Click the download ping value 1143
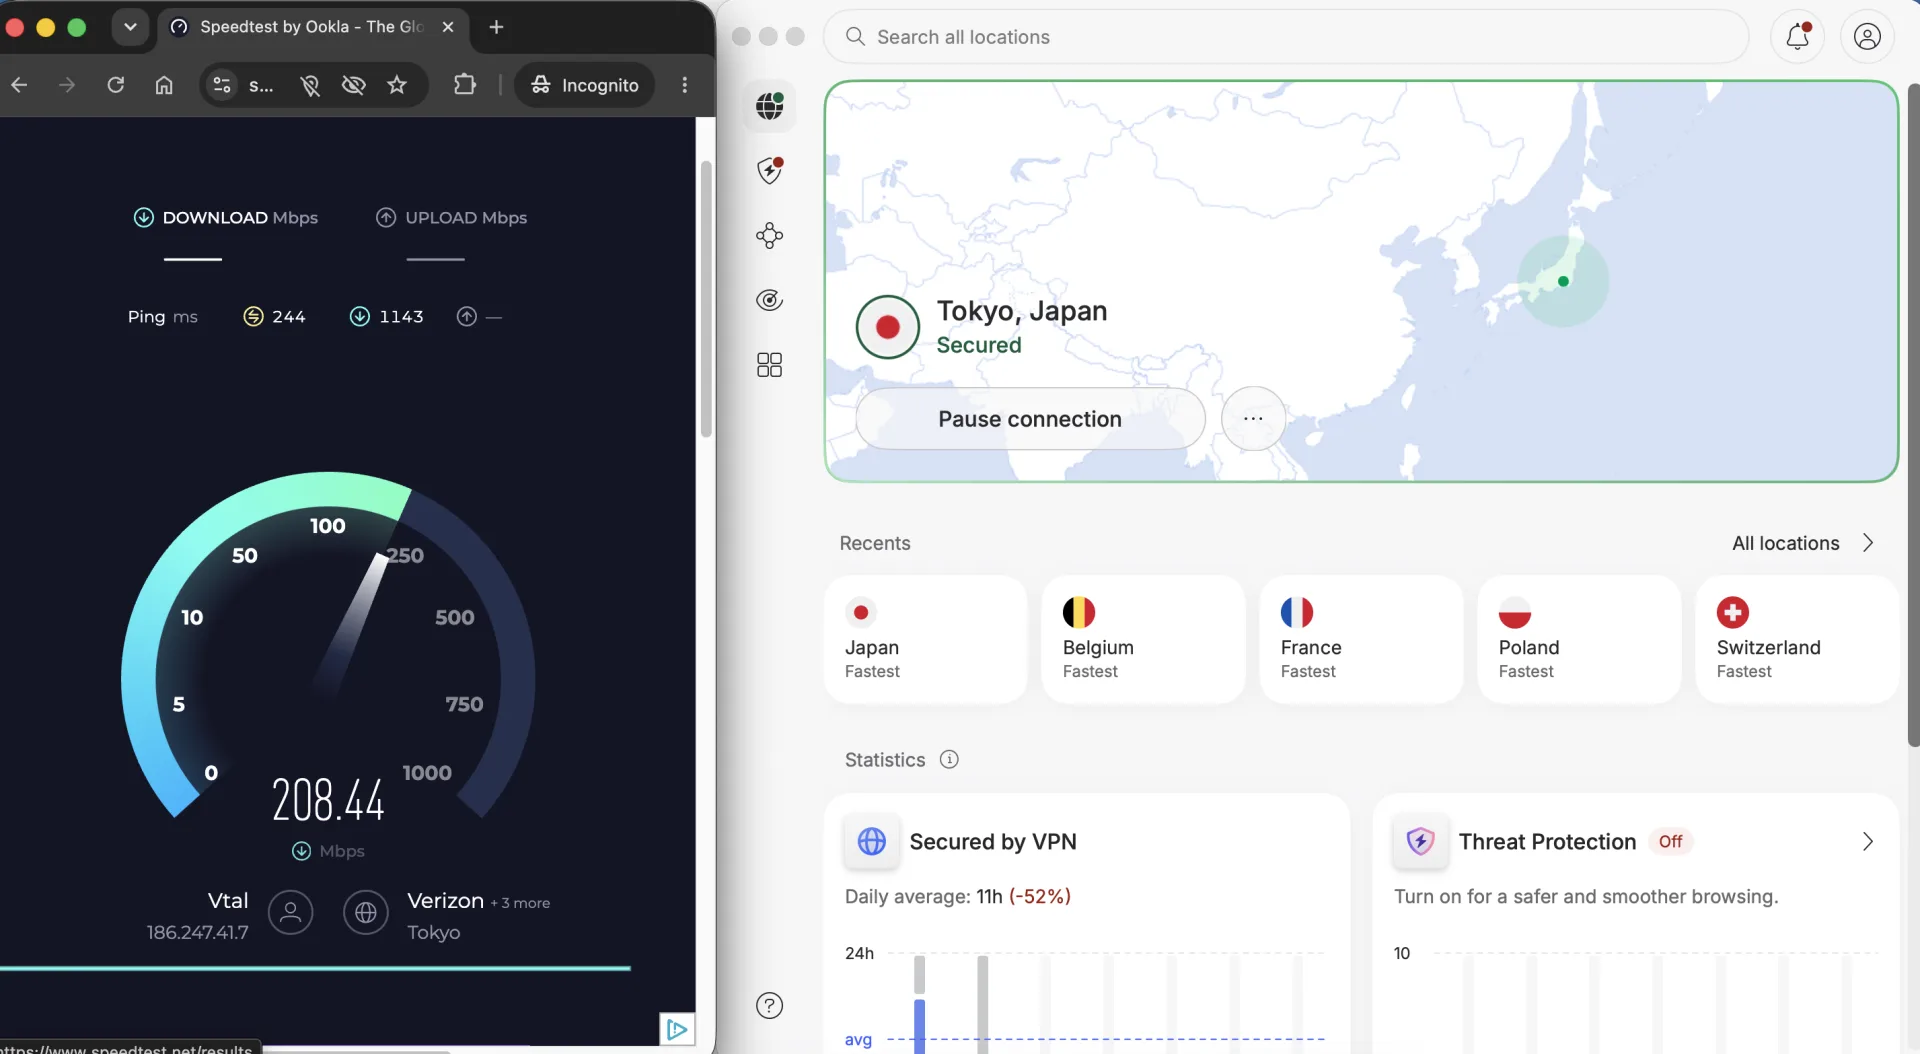The image size is (1920, 1054). 401,316
